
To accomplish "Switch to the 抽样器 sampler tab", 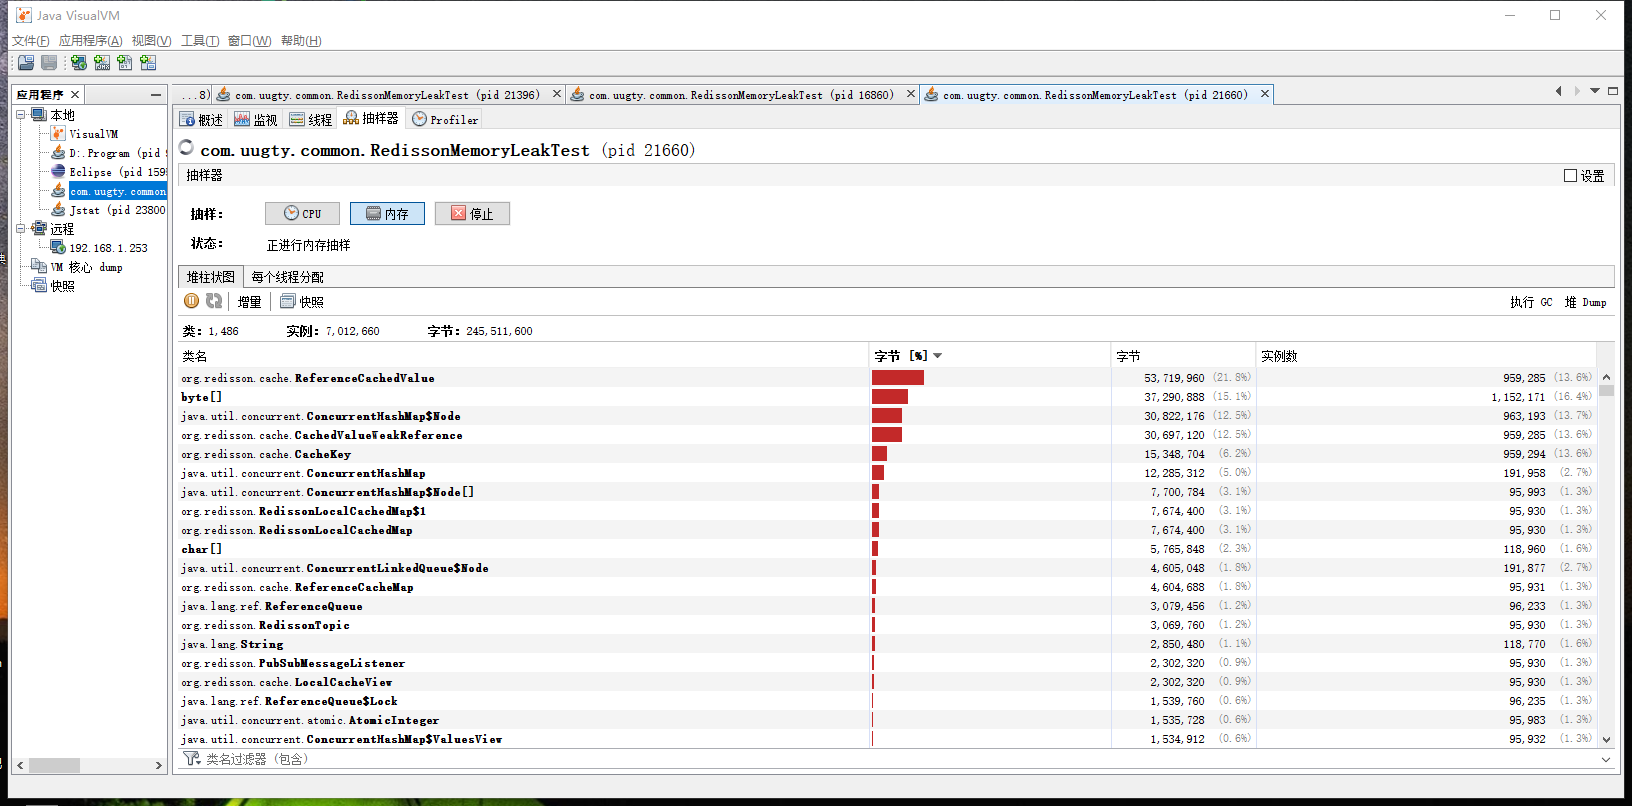I will point(371,118).
